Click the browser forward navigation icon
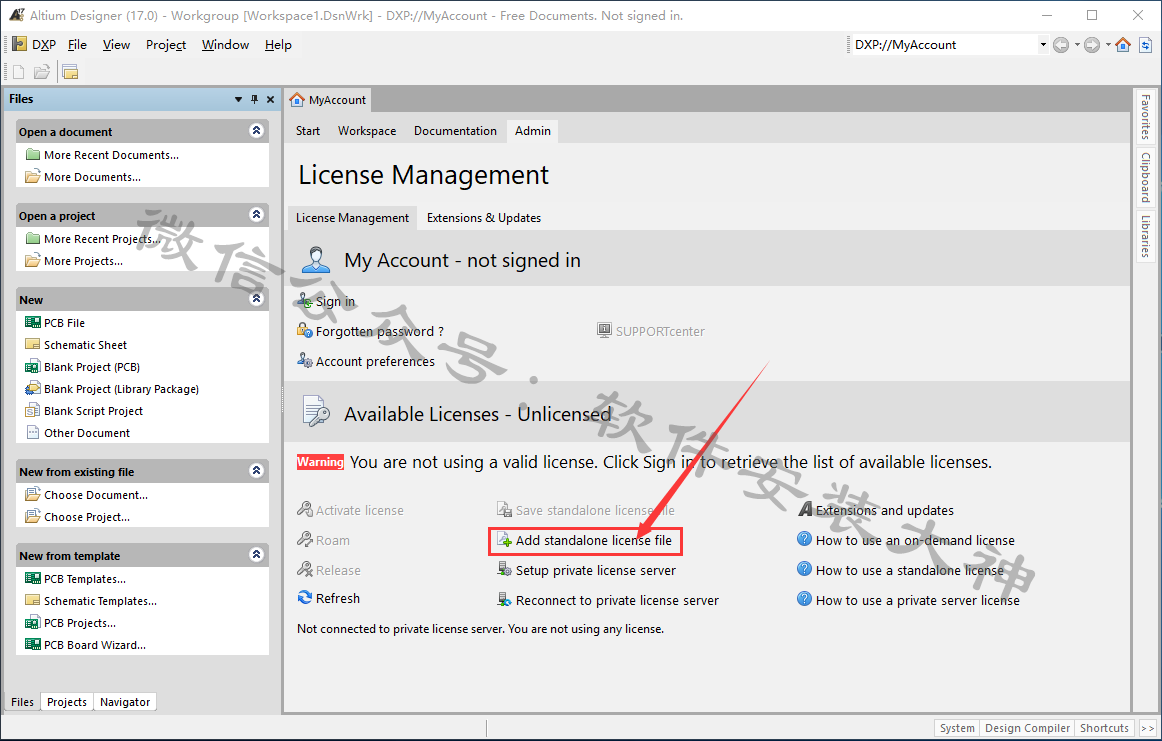Screen dimensions: 1162x741 [x=1092, y=45]
